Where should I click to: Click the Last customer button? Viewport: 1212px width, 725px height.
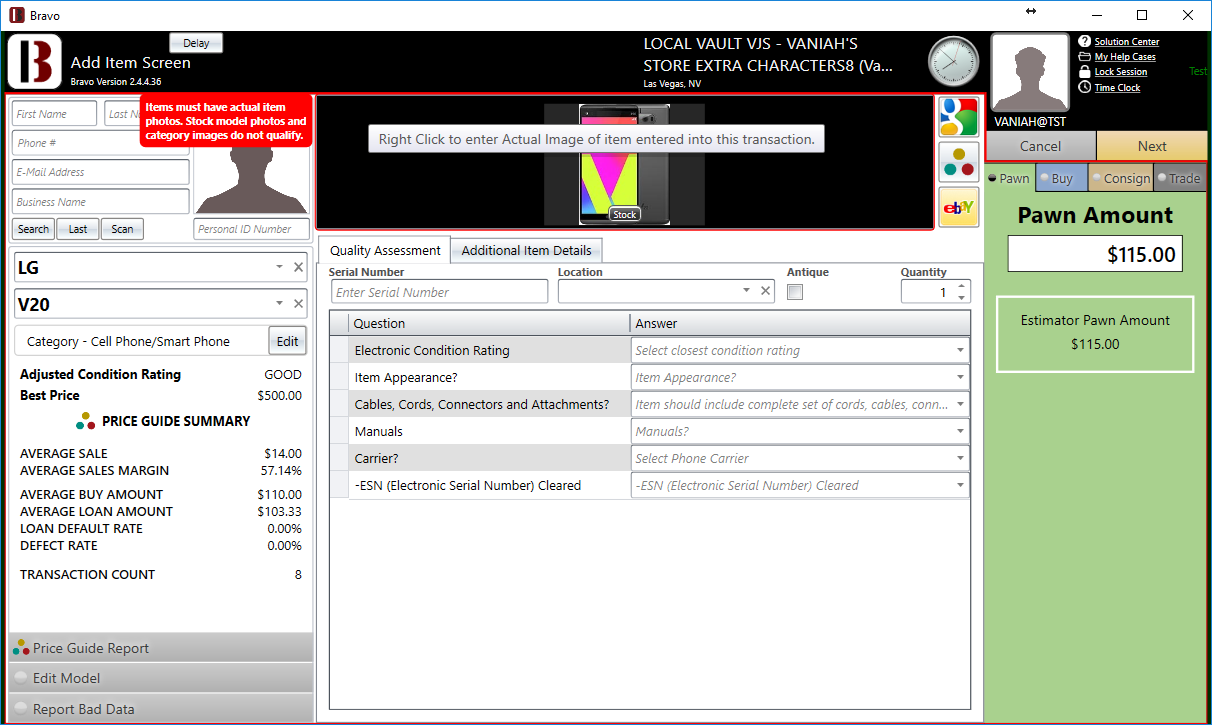pyautogui.click(x=78, y=229)
